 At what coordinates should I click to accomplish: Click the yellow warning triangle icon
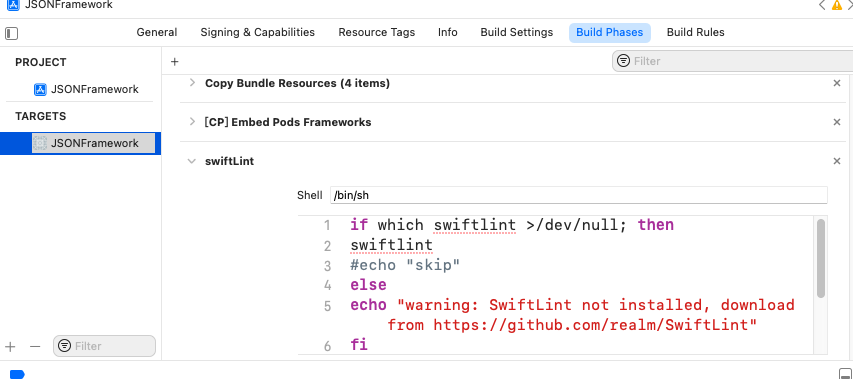pyautogui.click(x=837, y=5)
